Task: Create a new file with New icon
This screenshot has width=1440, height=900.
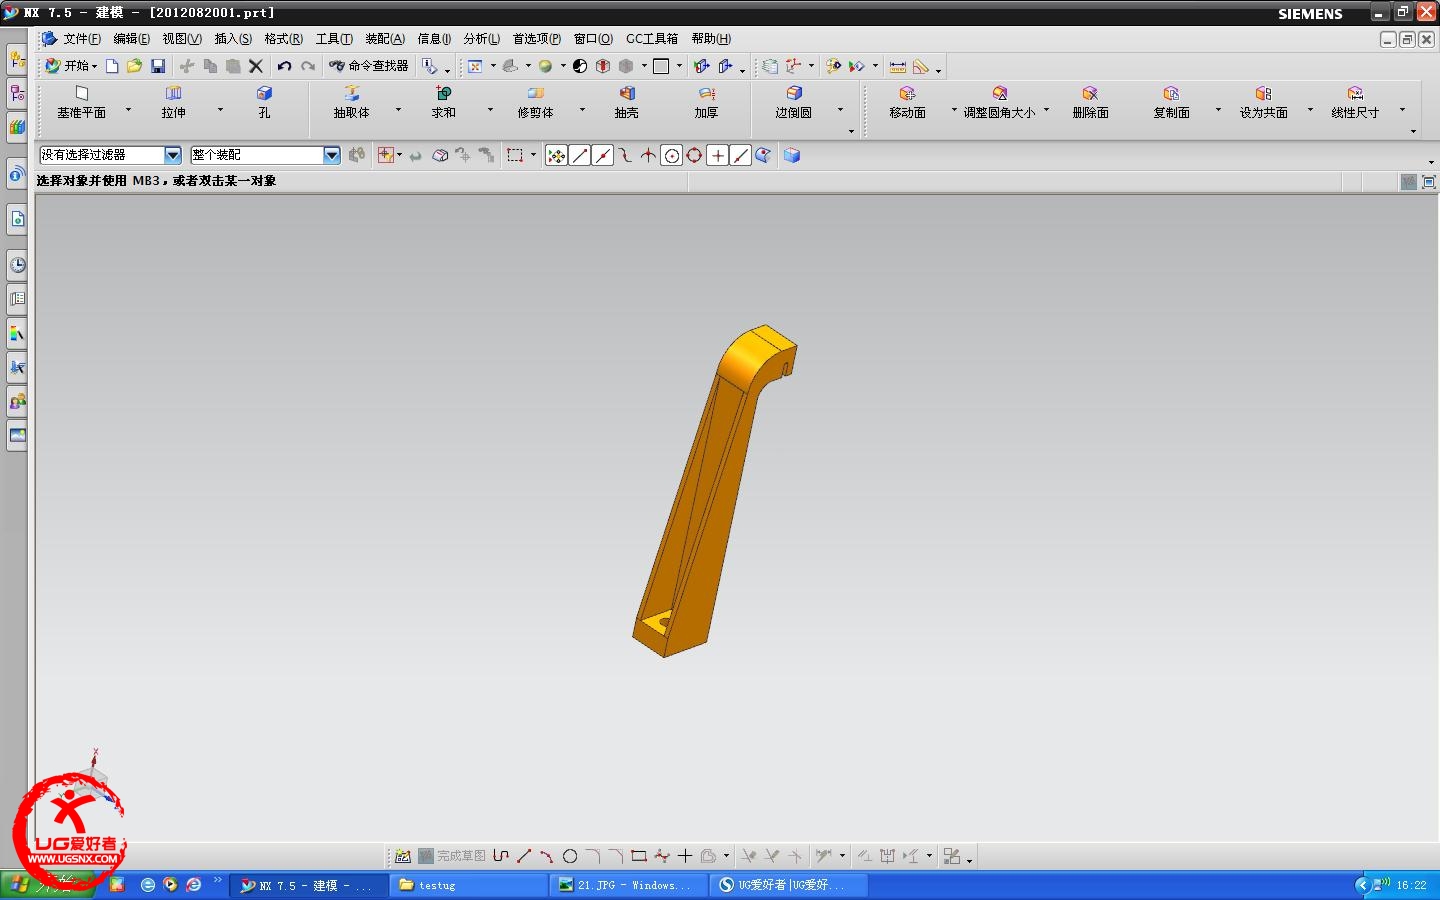Action: (112, 66)
